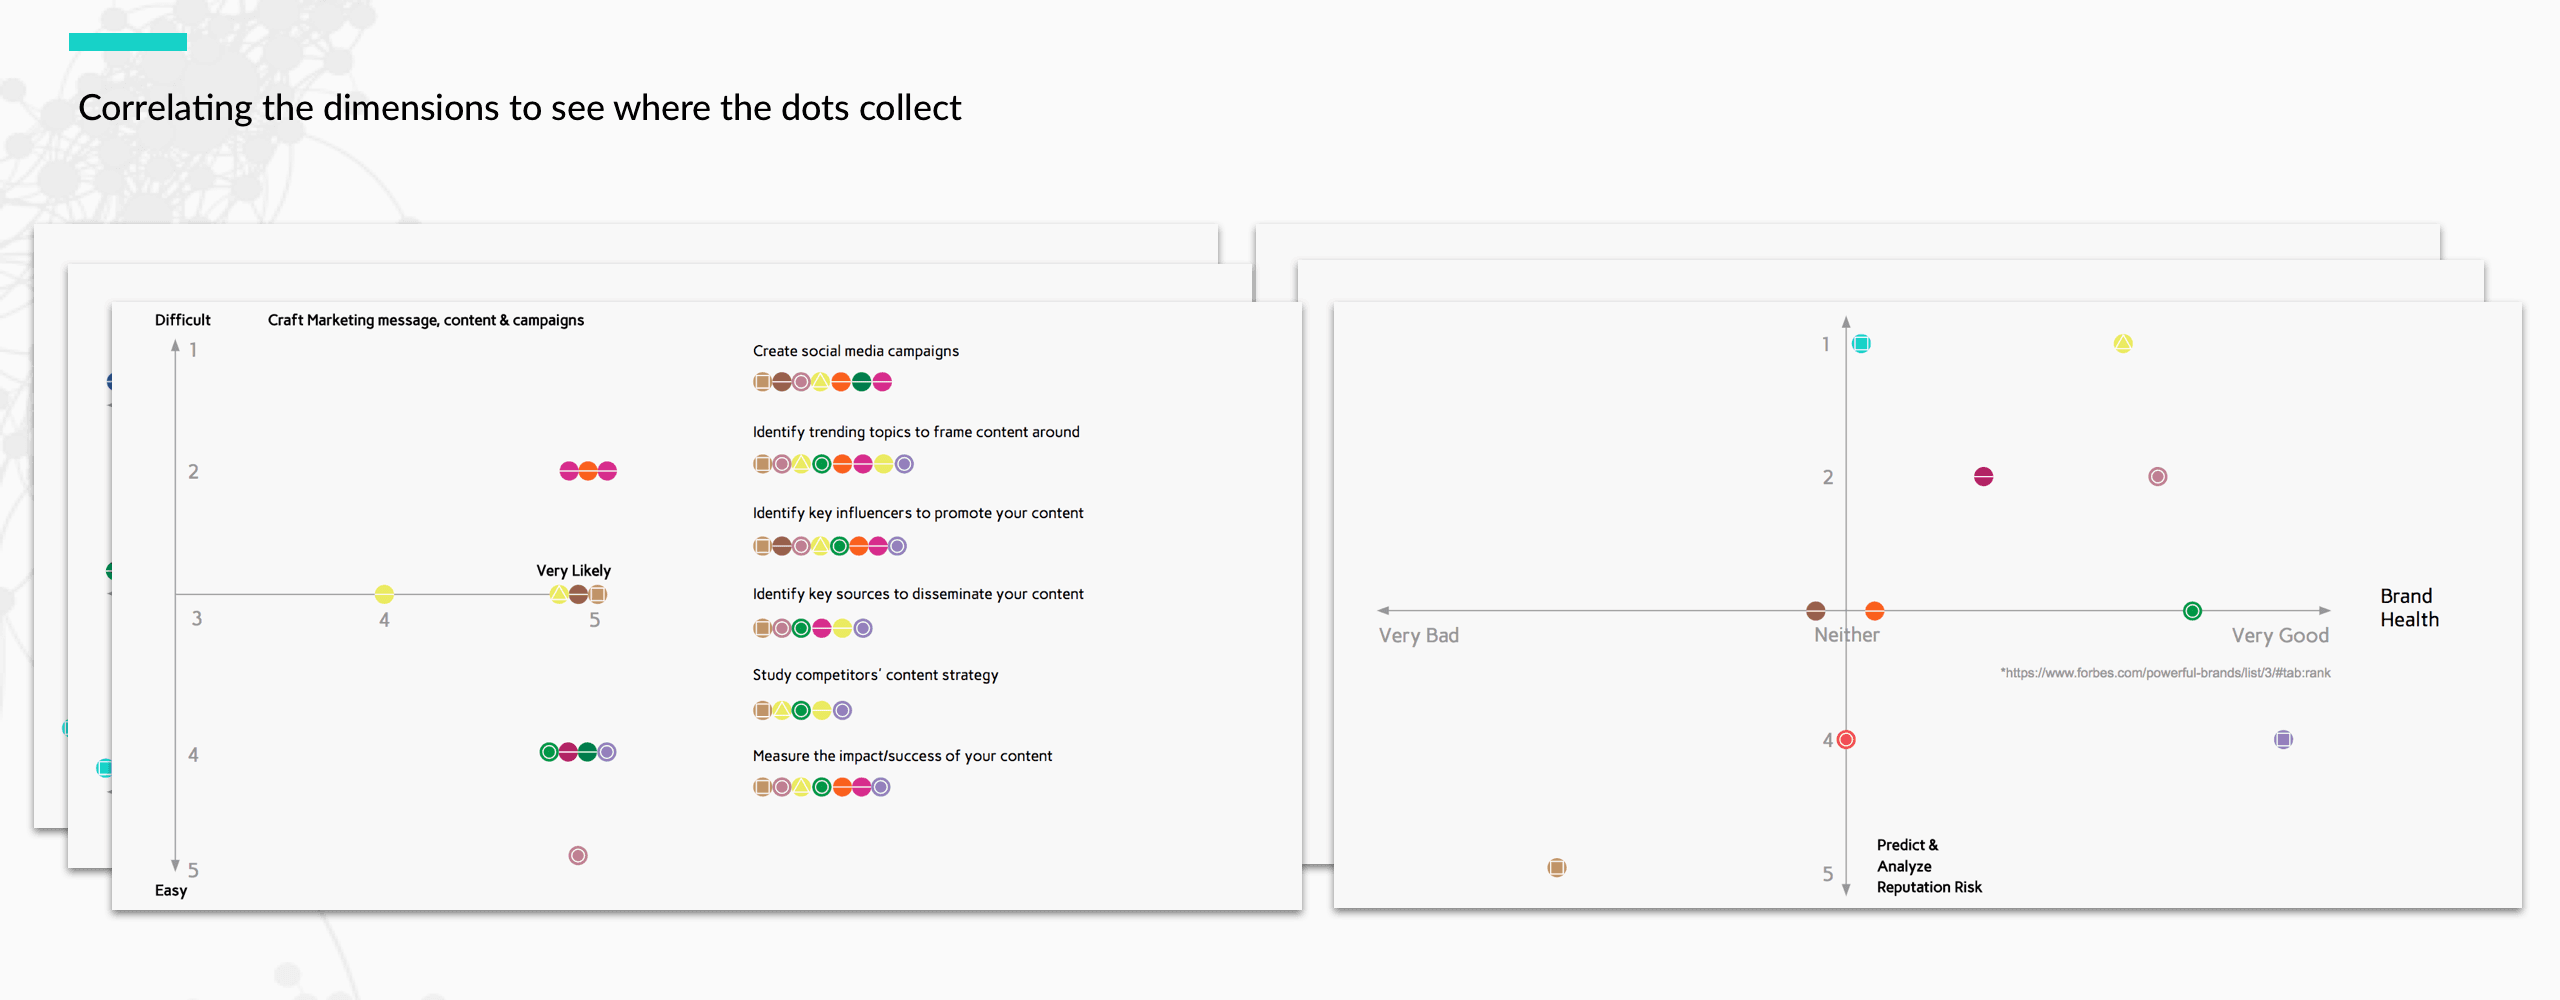Image resolution: width=2560 pixels, height=1000 pixels.
Task: Select 'Identify key influencers to promote your content'
Action: coord(918,513)
